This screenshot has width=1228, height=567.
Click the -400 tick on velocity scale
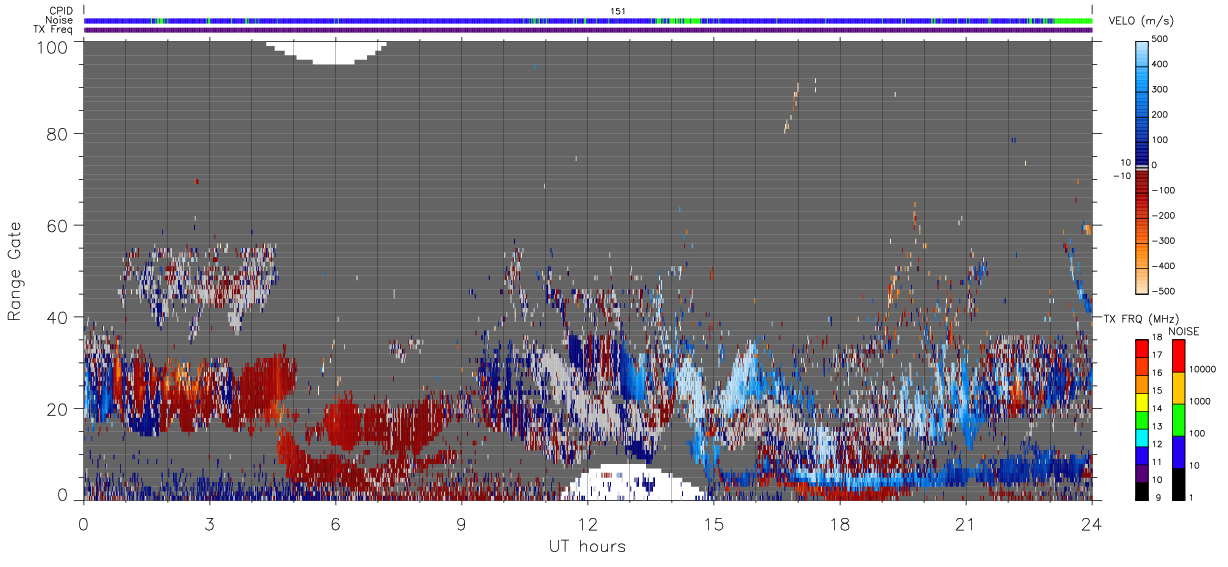[x=1164, y=266]
